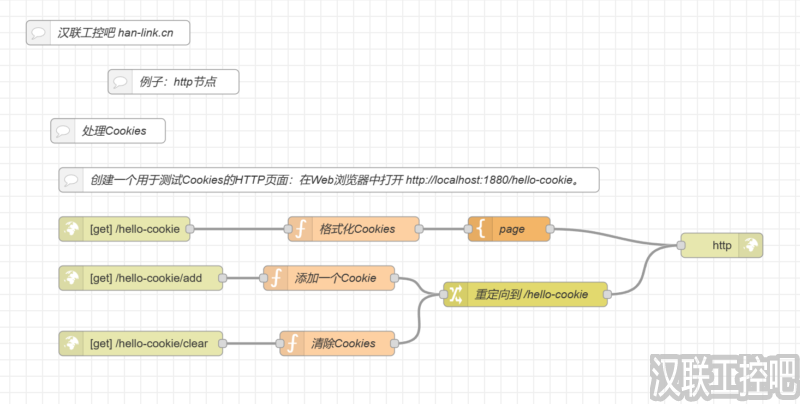Image resolution: width=800 pixels, height=404 pixels.
Task: Click the globe icon on the hello-cookie/clear node
Action: (72, 343)
